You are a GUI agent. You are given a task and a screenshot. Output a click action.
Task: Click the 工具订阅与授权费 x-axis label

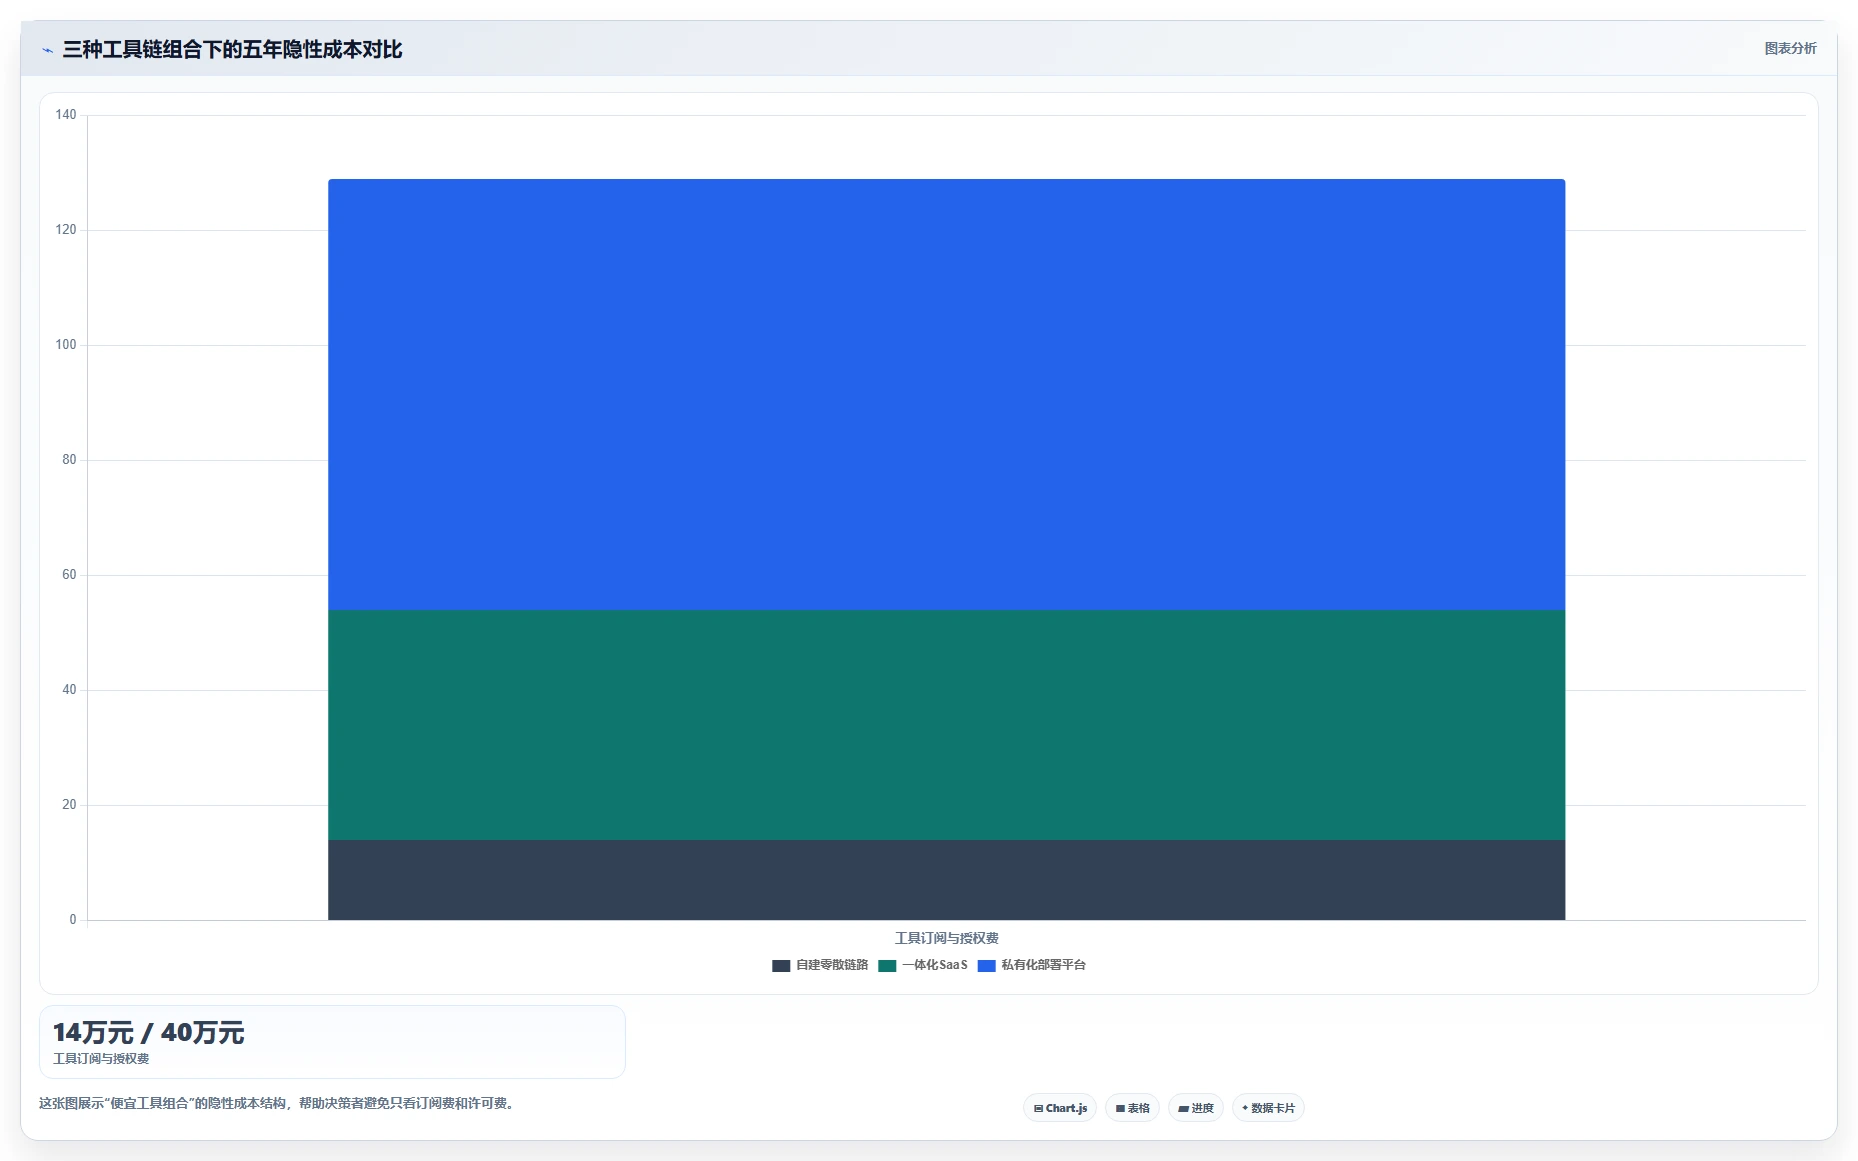pyautogui.click(x=946, y=938)
